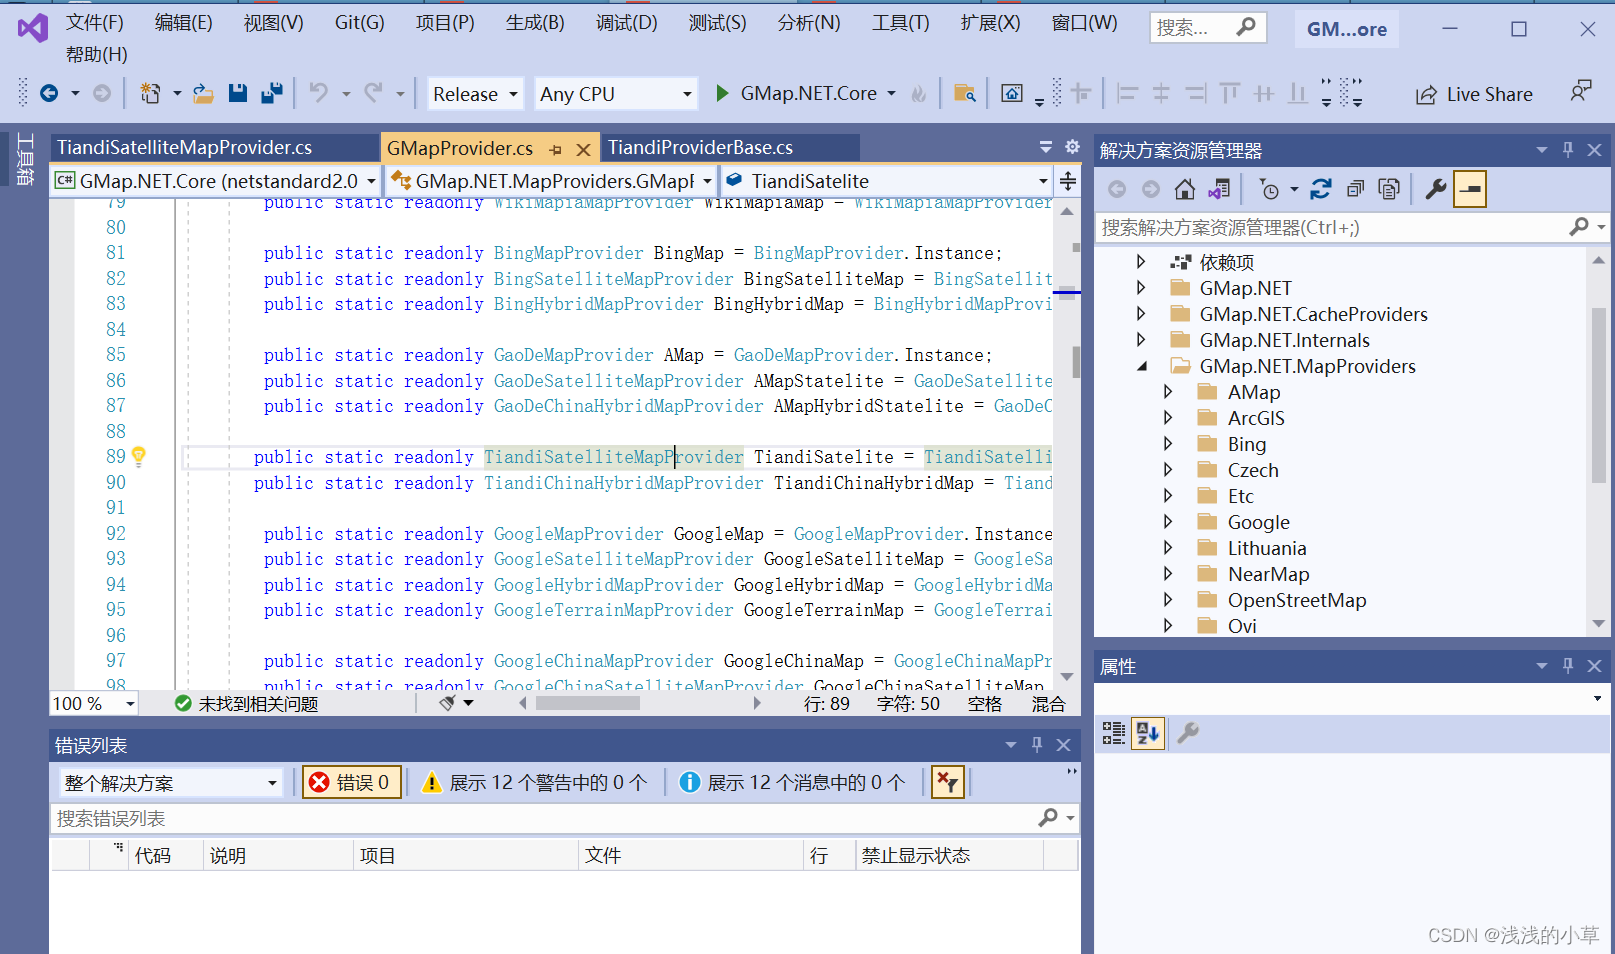The image size is (1615, 954).
Task: Open the 帮助(H) menu
Action: (96, 54)
